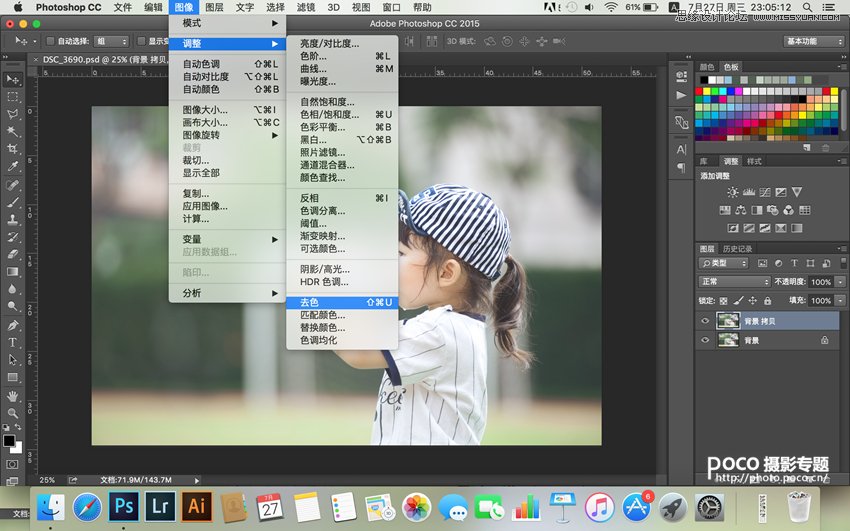Open the 自动选择 组 dropdown

[x=111, y=42]
